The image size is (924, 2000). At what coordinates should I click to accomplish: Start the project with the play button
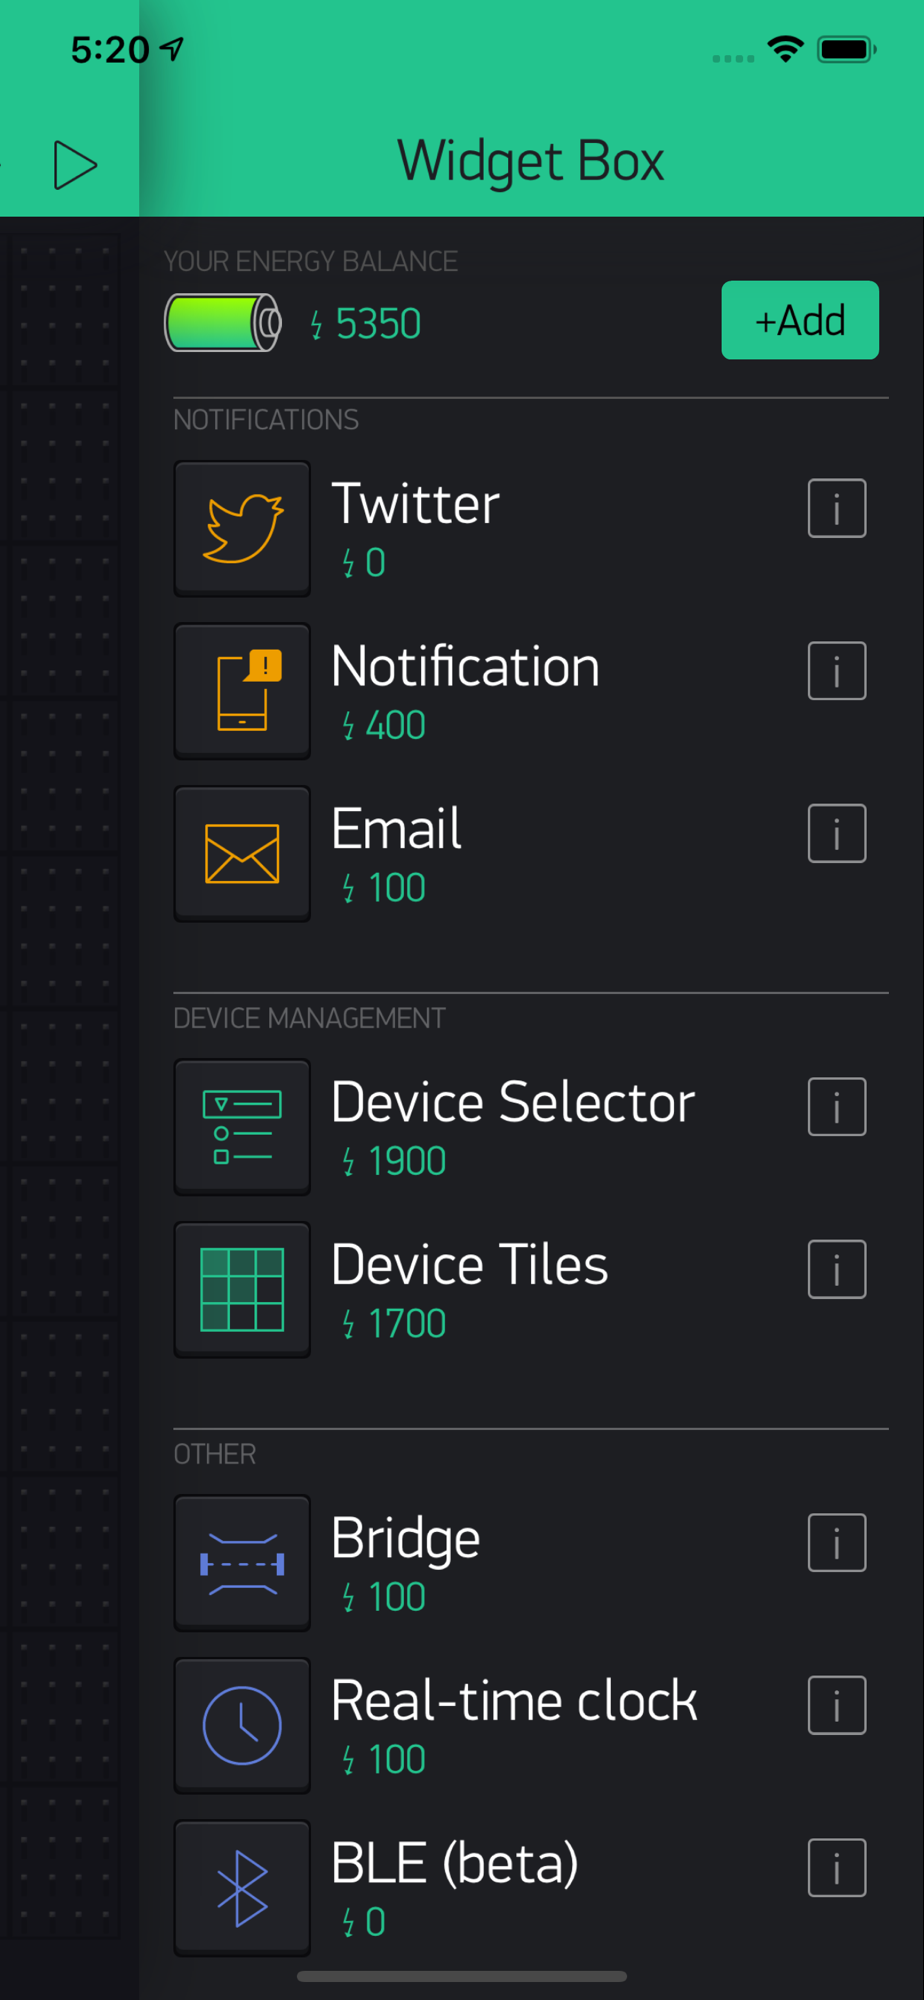click(75, 165)
